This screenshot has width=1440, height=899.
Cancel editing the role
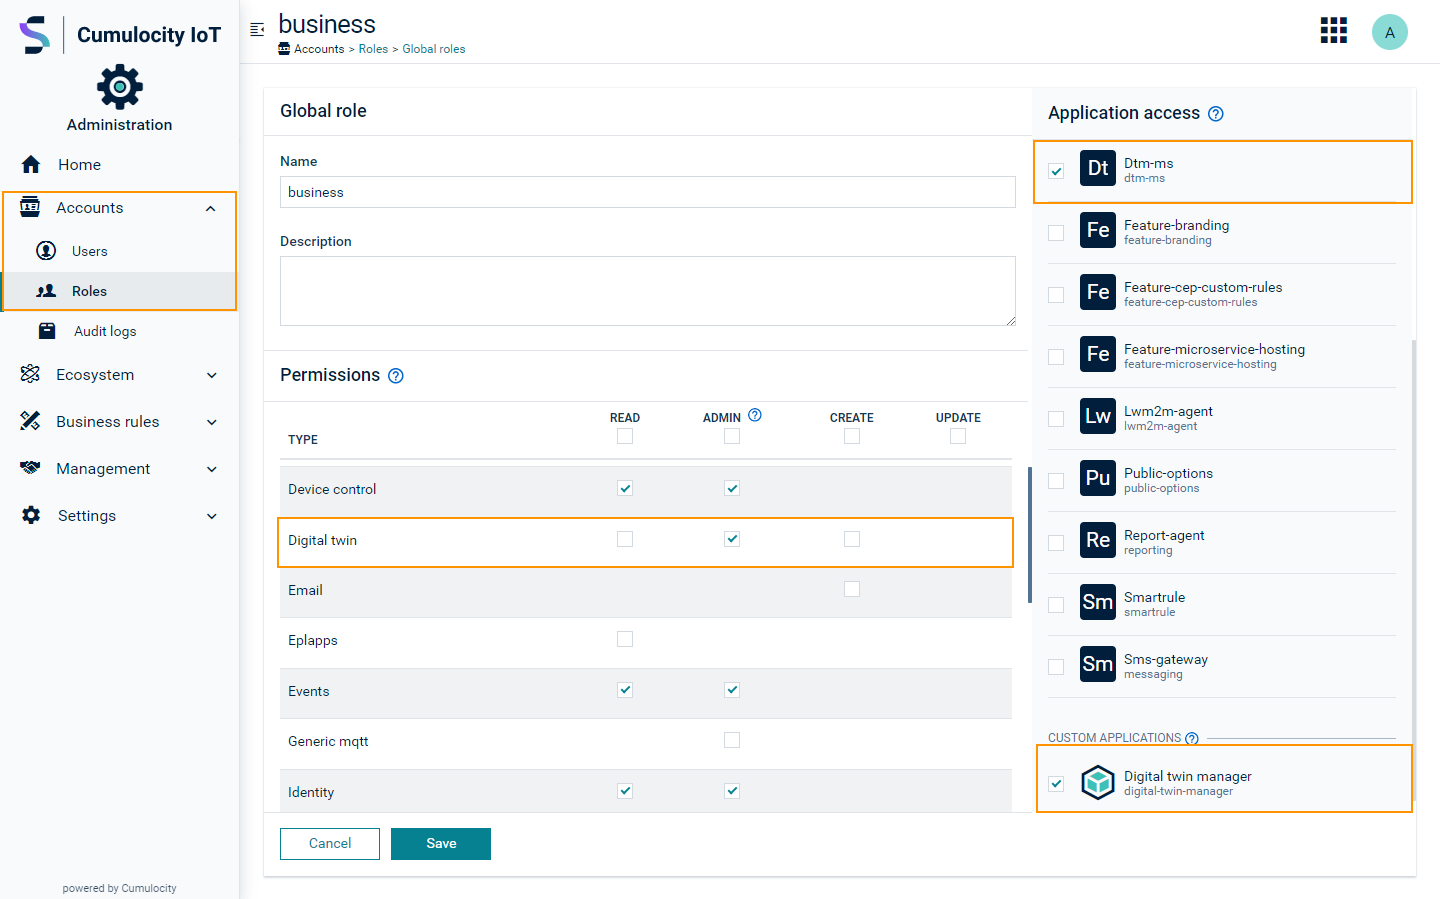pos(330,844)
